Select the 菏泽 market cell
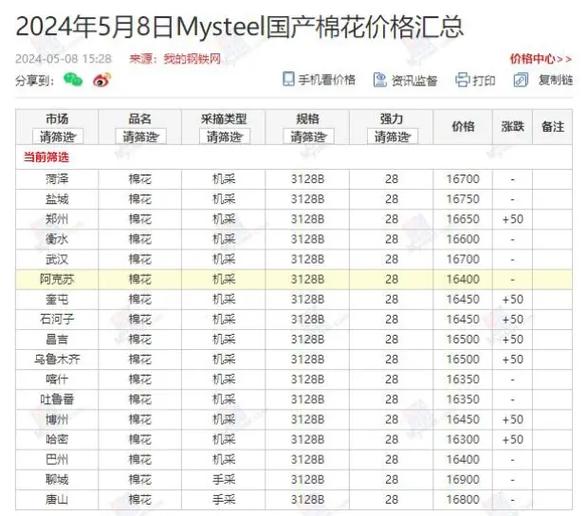Screen dimensions: 588x516 [57, 179]
